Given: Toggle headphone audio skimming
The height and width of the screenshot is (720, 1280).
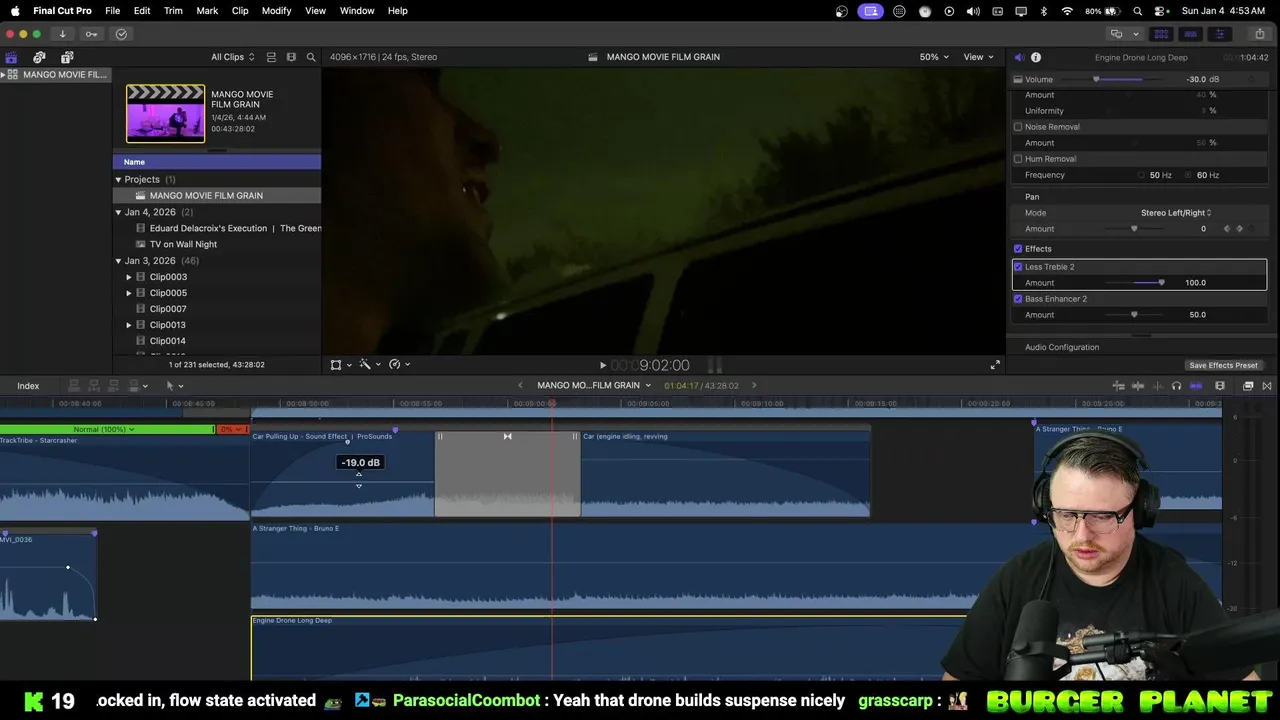Looking at the screenshot, I should click(x=1176, y=386).
